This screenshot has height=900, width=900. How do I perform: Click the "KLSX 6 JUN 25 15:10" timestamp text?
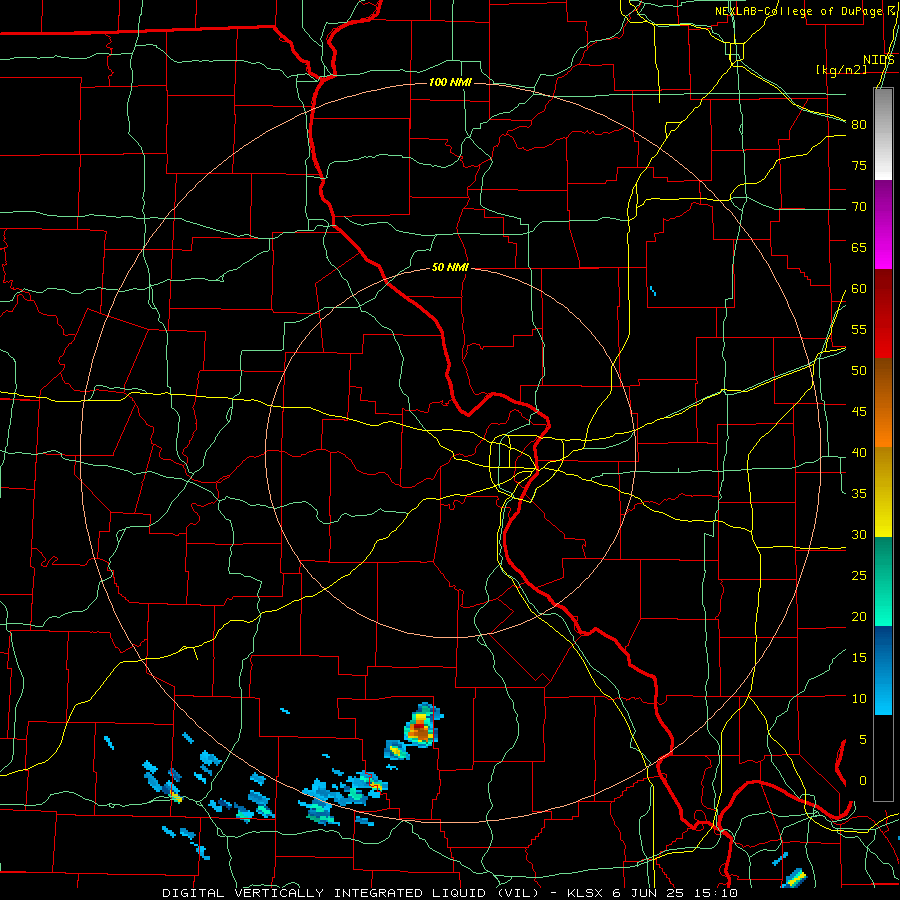(x=652, y=893)
